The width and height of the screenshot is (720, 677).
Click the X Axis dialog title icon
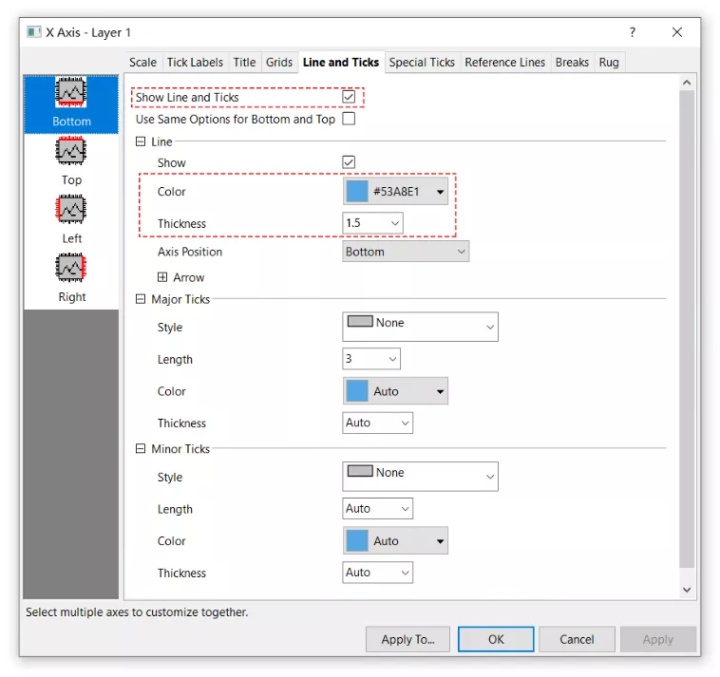click(x=34, y=32)
